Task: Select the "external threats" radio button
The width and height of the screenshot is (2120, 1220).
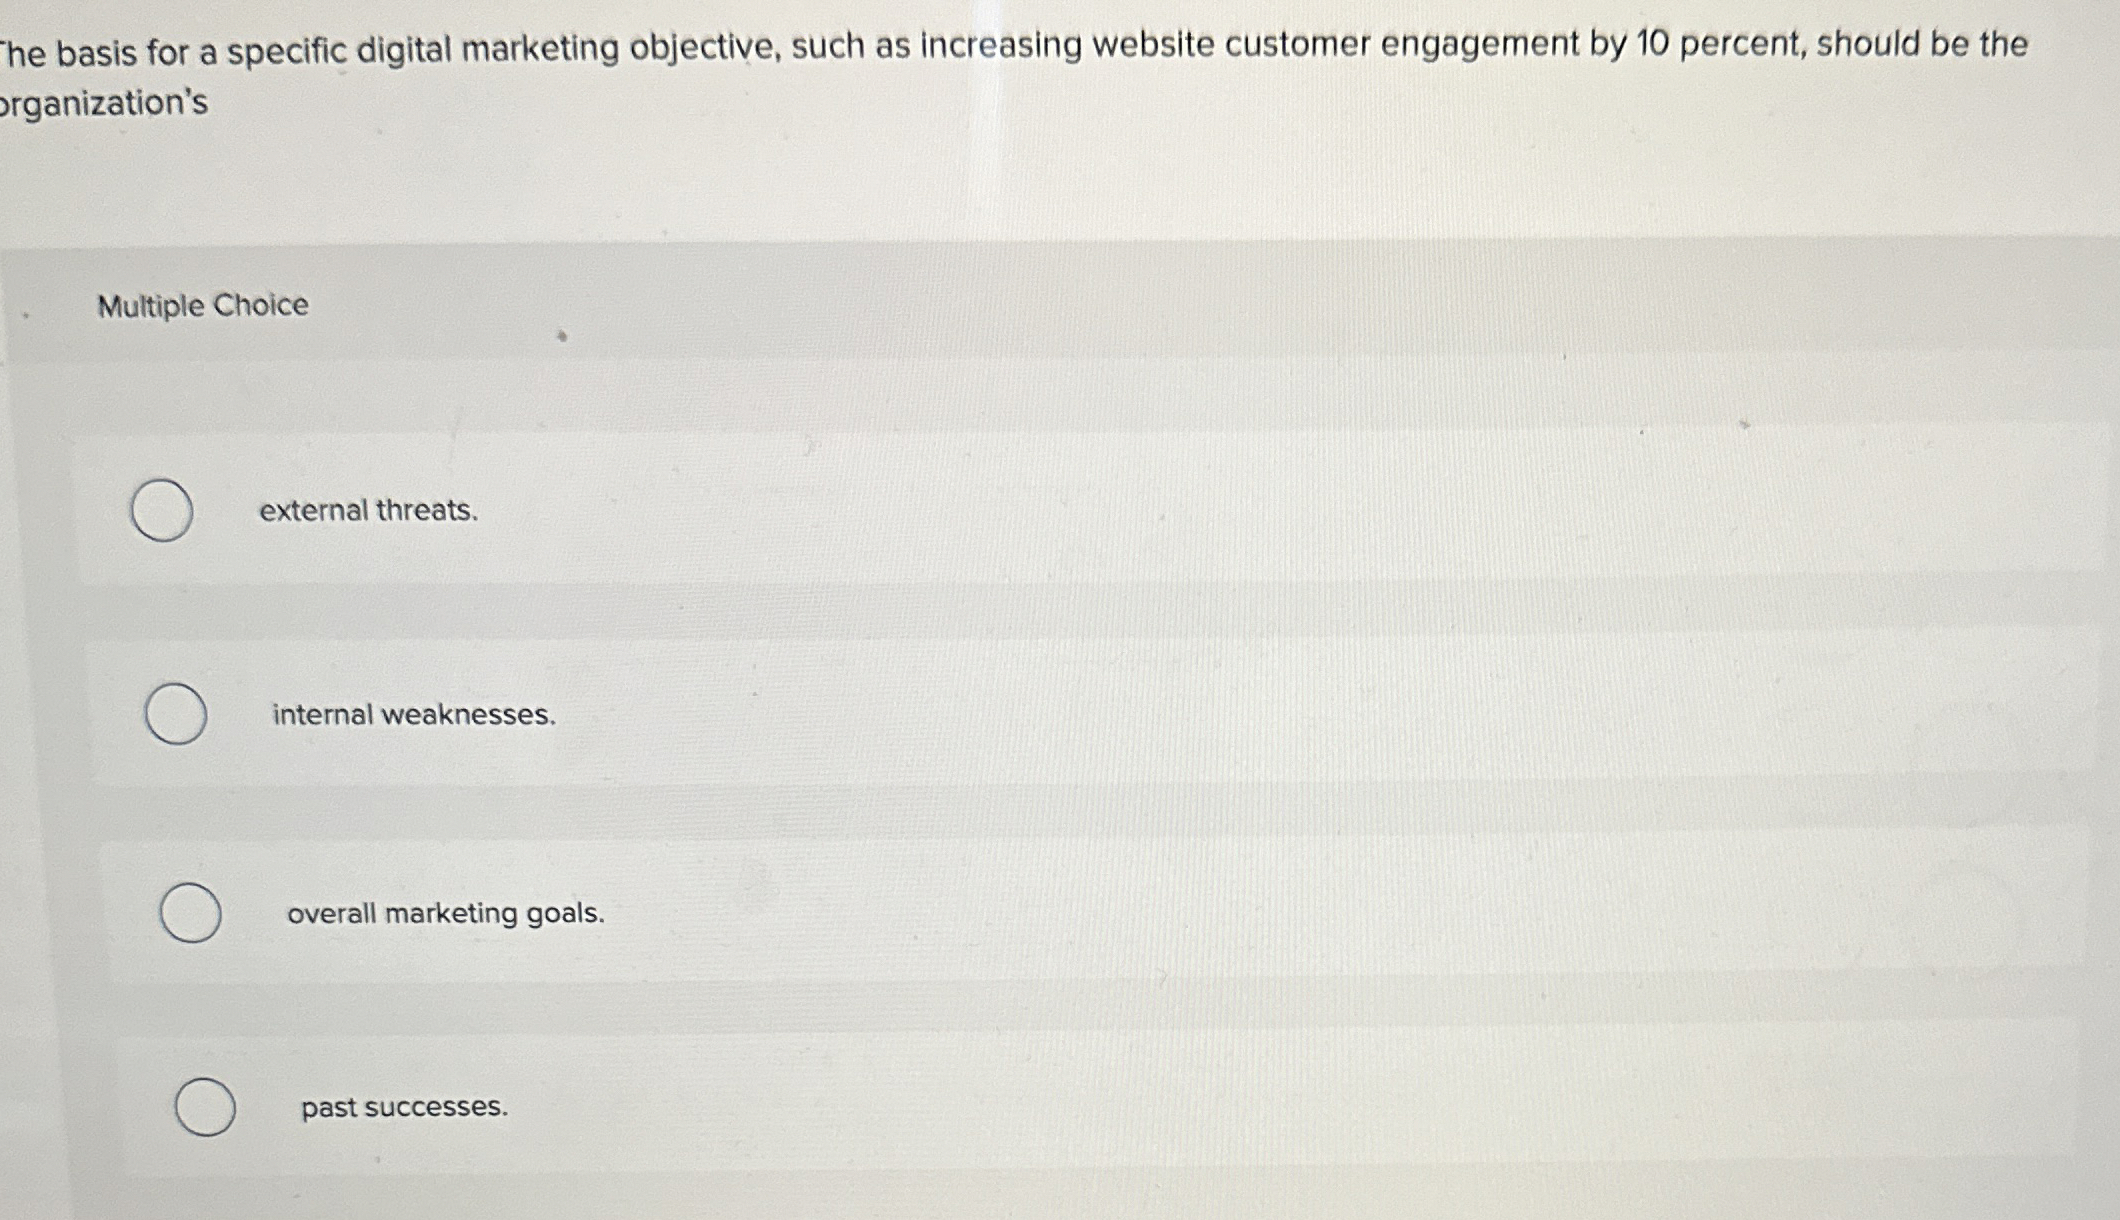Action: 162,512
